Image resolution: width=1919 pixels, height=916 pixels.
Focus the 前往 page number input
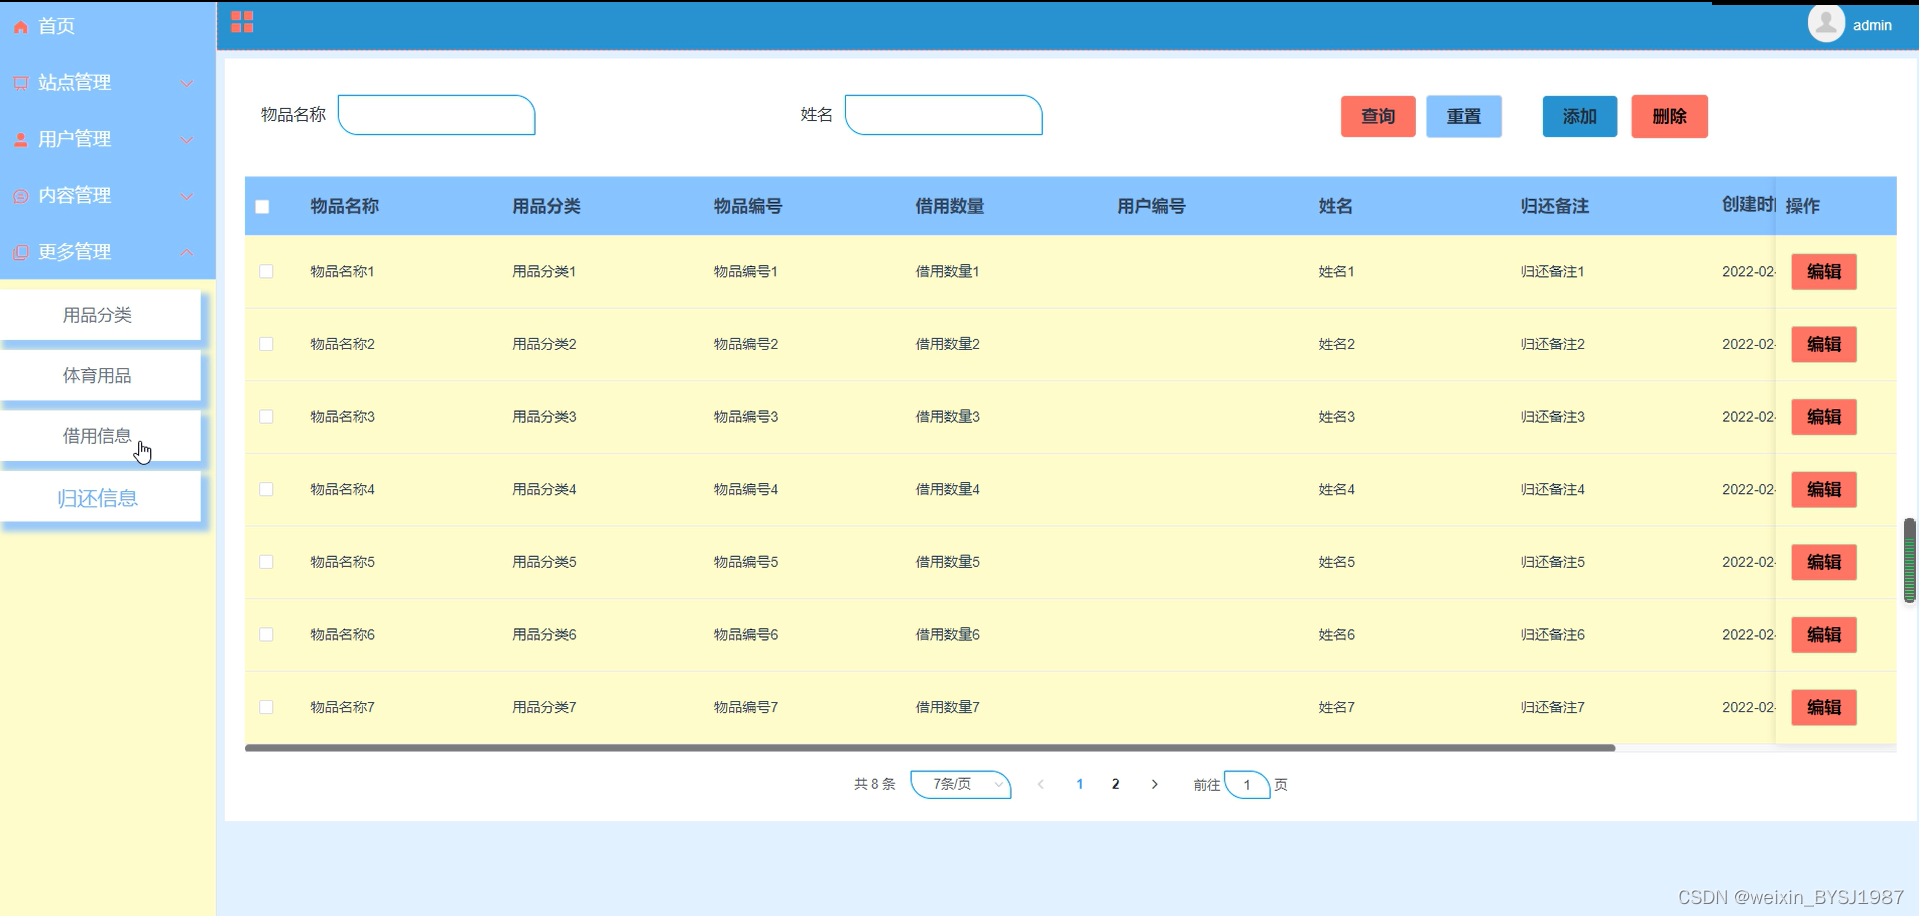click(x=1247, y=785)
